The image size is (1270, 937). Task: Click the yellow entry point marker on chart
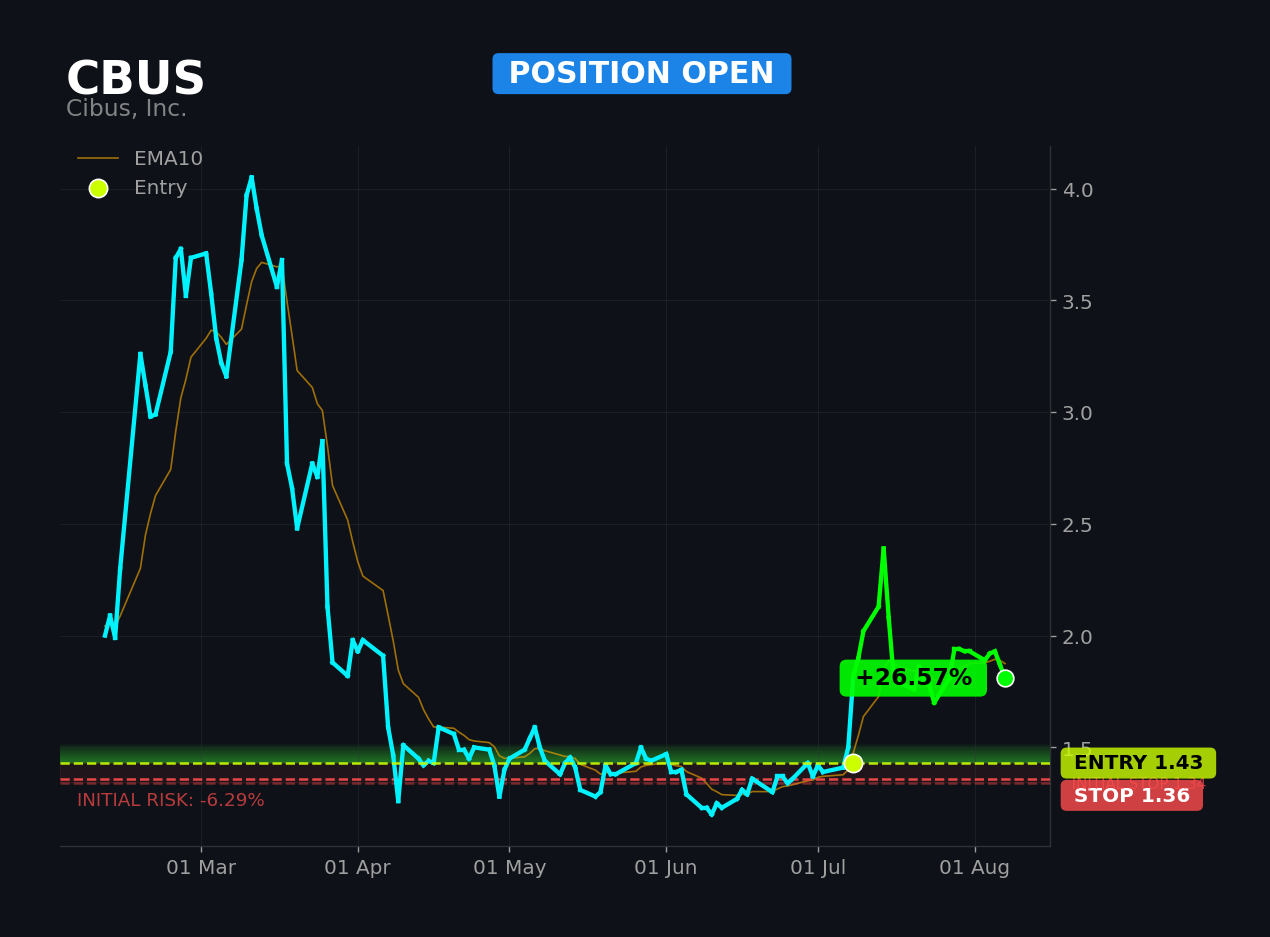coord(853,763)
